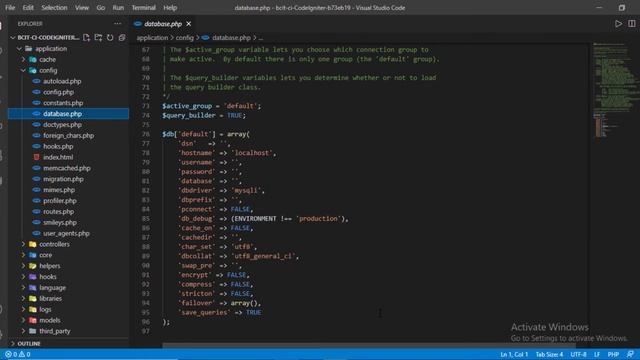
Task: Click config in the breadcrumb path
Action: pos(184,38)
